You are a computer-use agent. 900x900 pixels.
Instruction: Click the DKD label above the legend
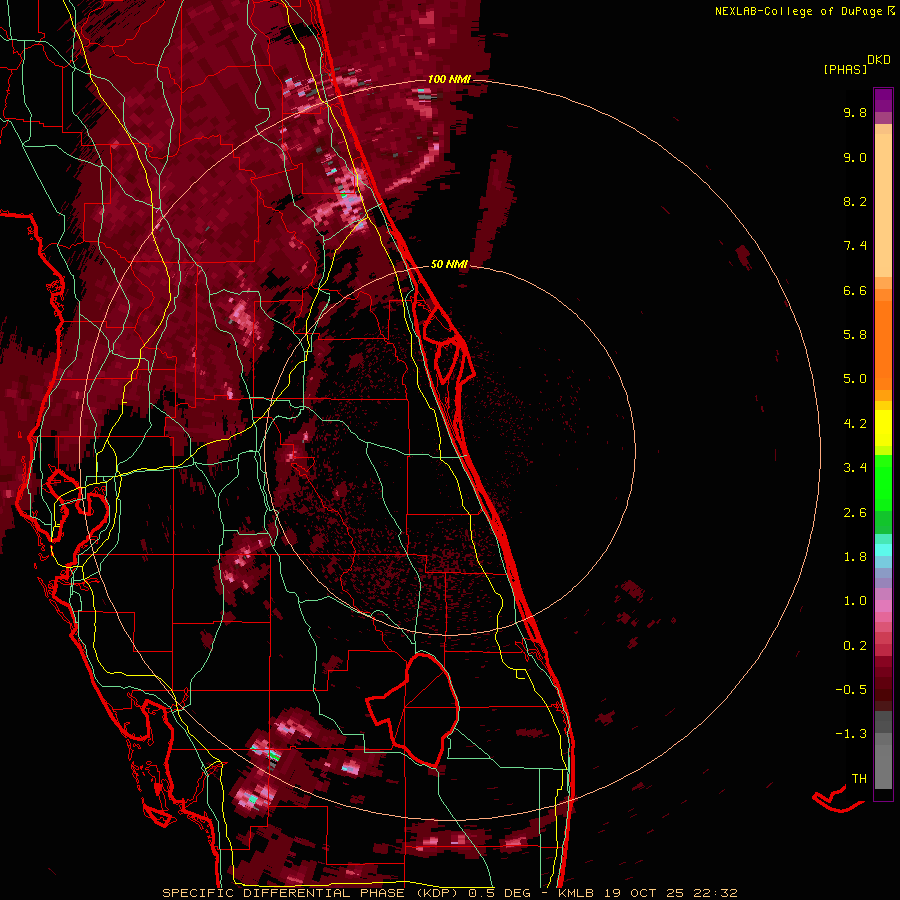pos(879,60)
